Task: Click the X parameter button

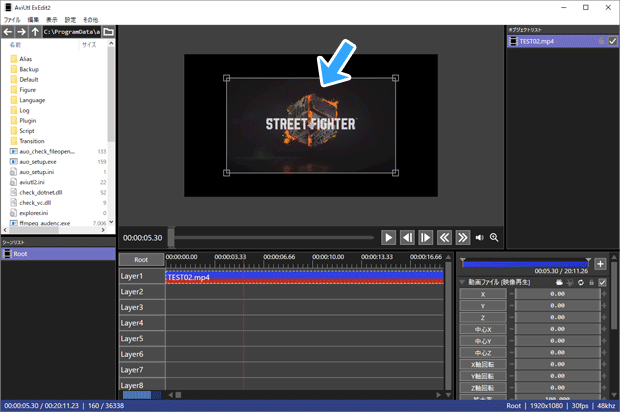Action: (483, 294)
